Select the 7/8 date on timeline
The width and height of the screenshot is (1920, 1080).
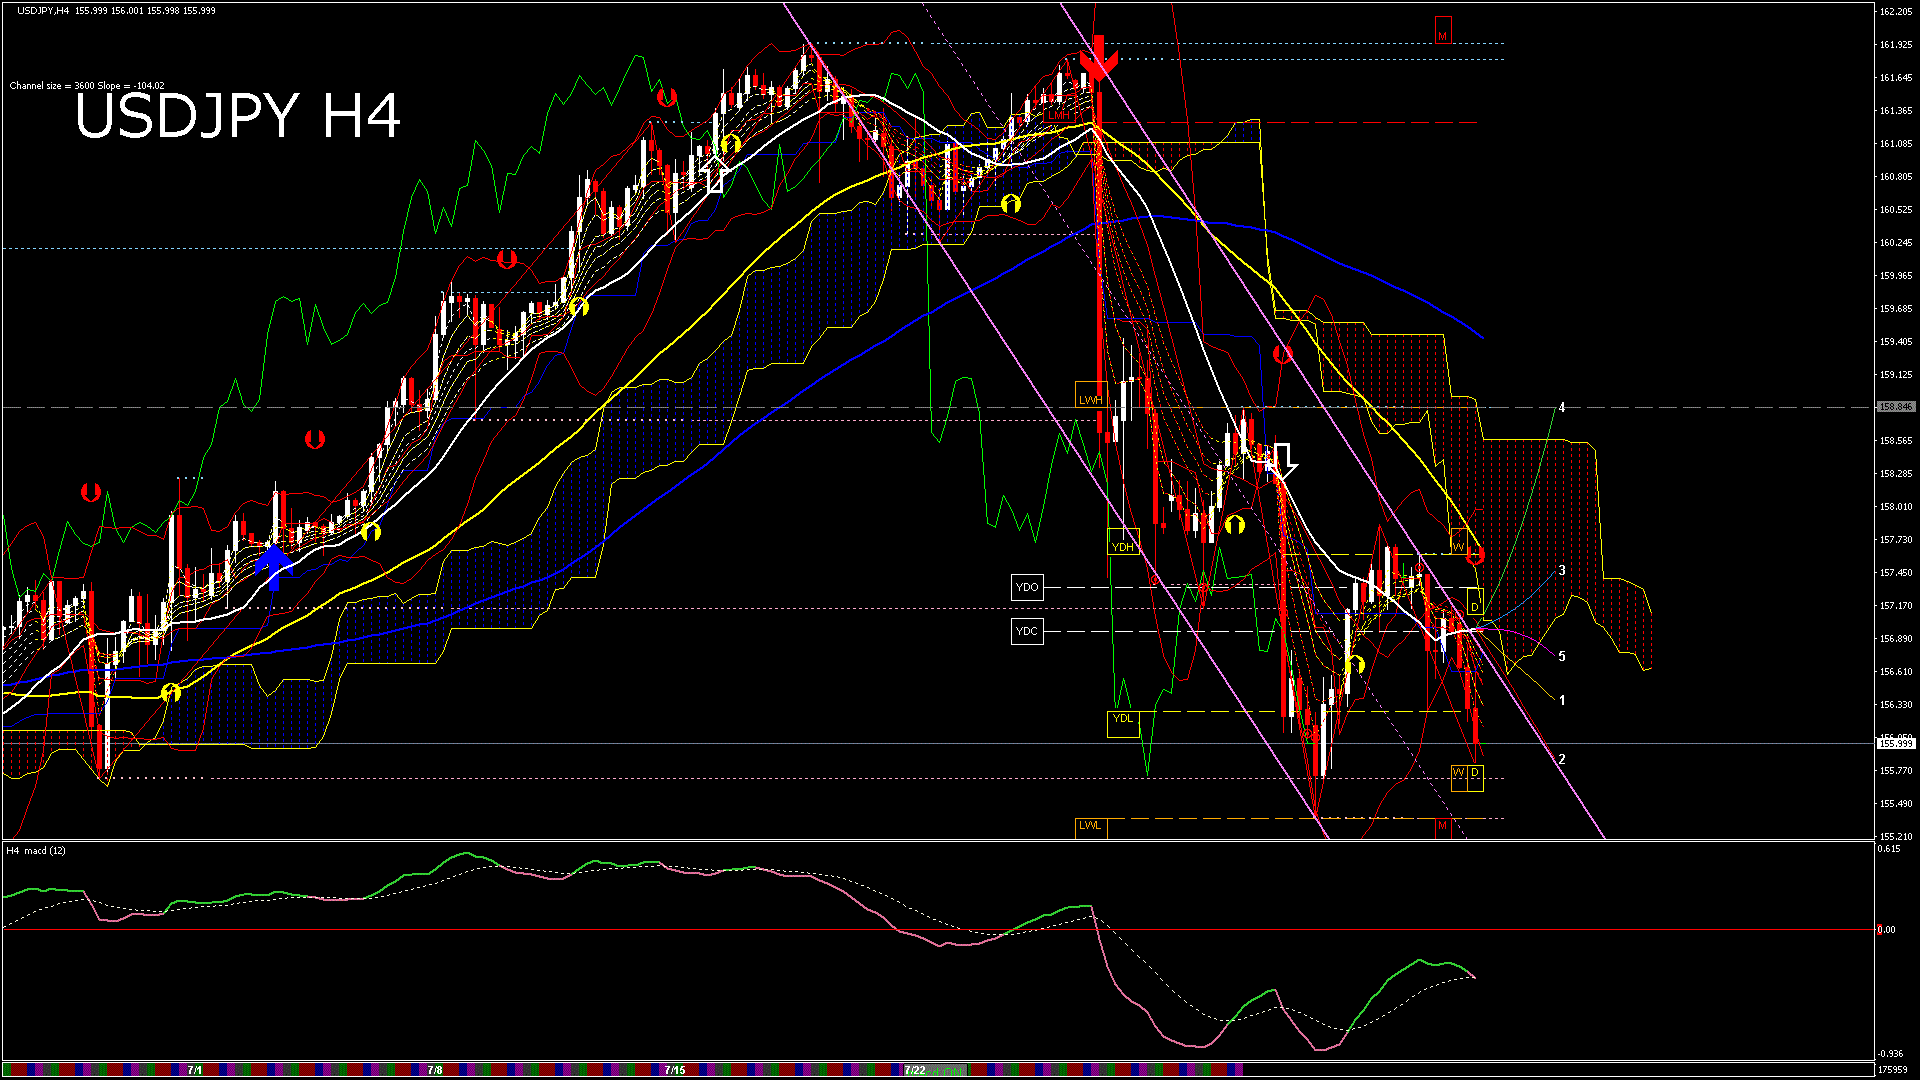pyautogui.click(x=435, y=1070)
